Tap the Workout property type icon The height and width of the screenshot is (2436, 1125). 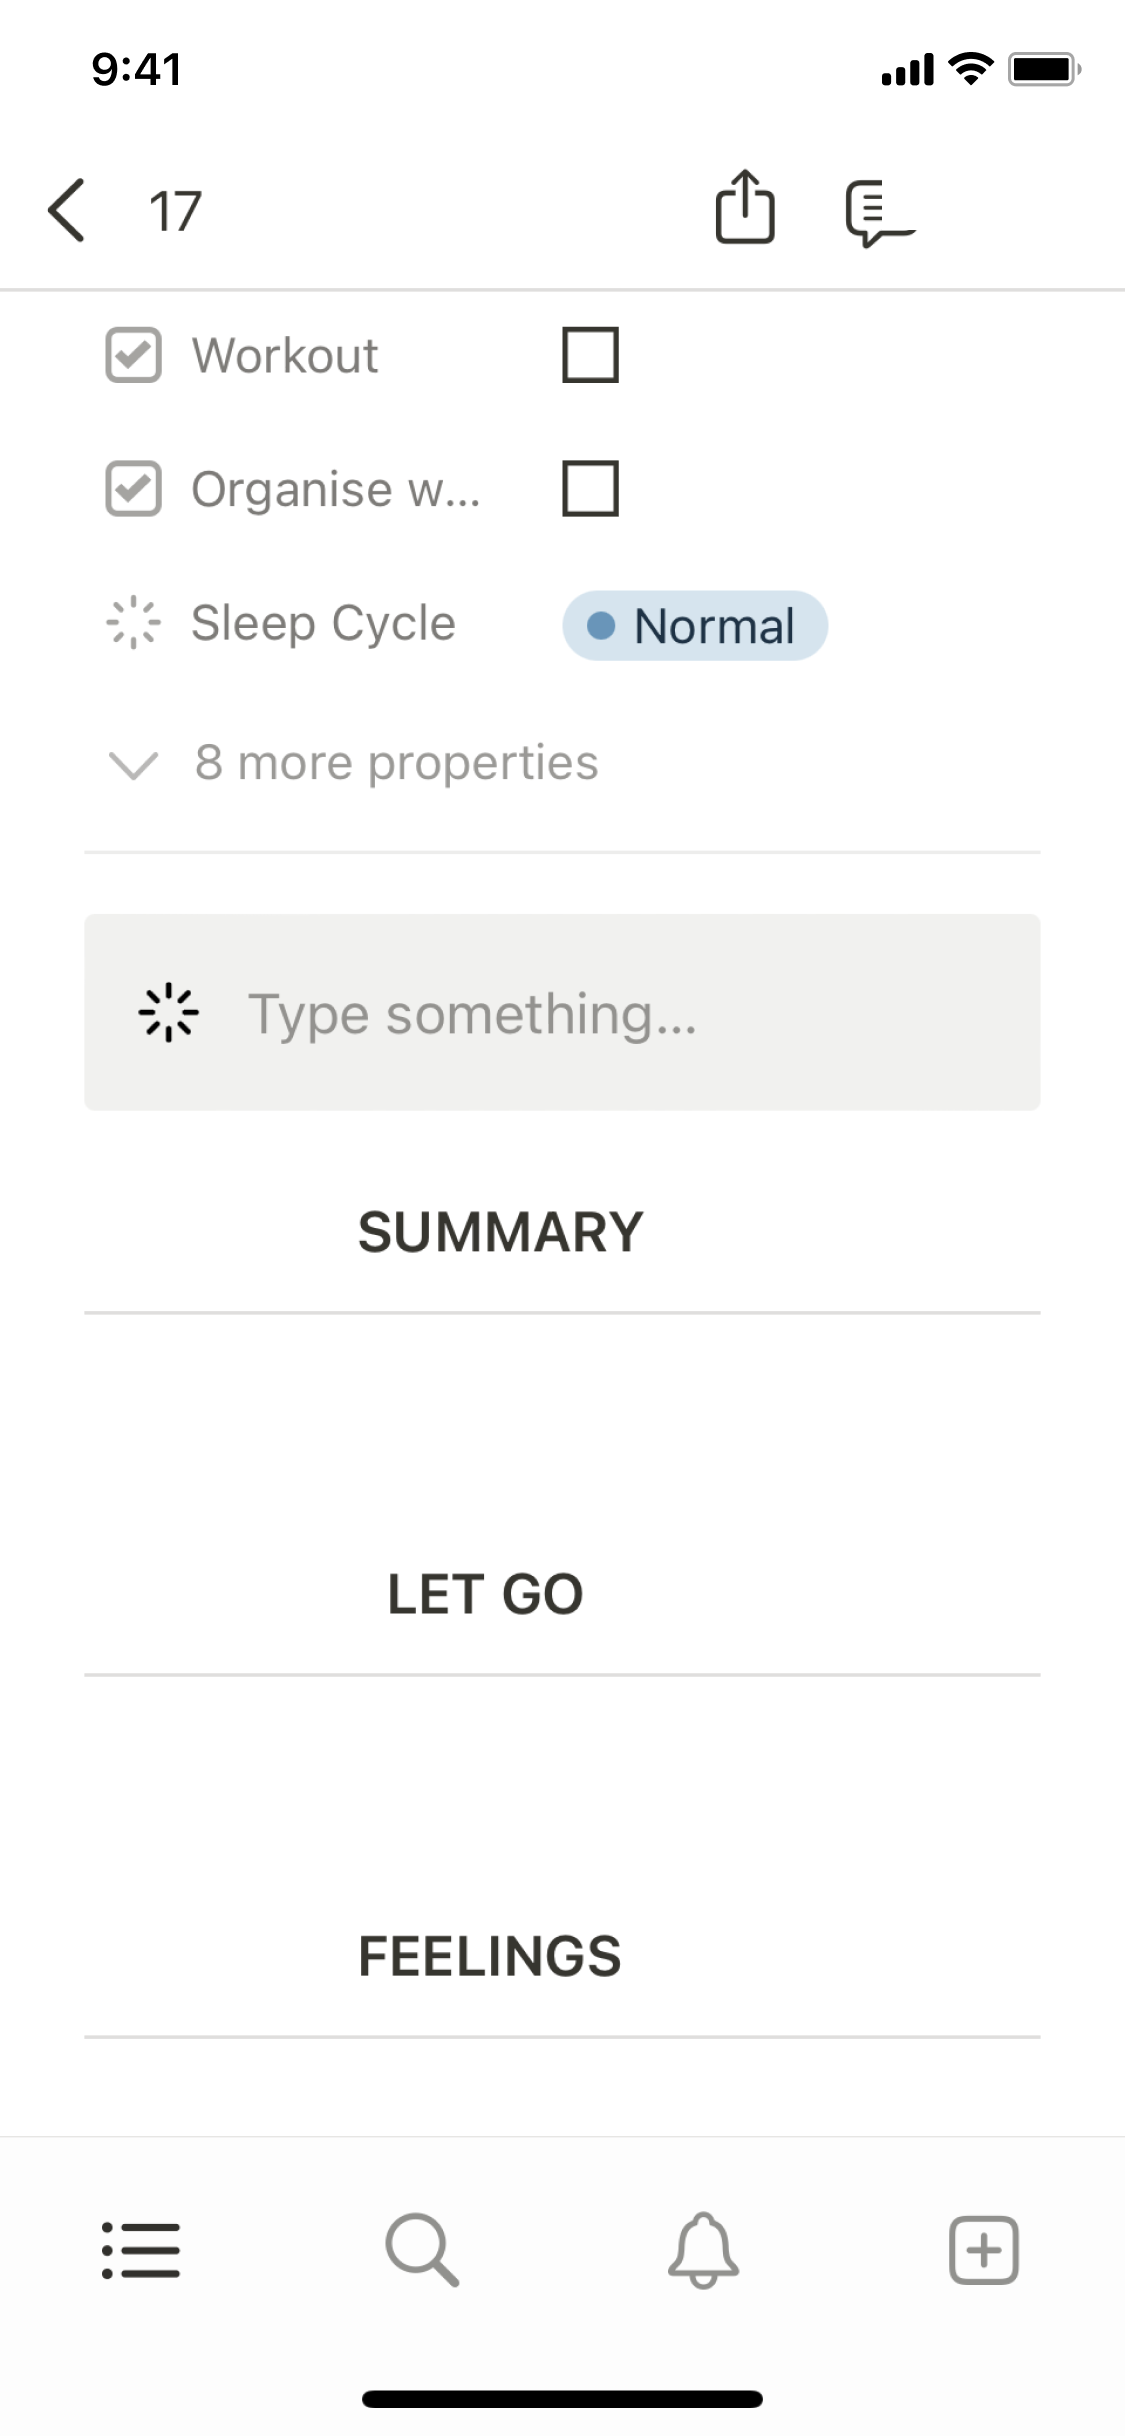click(133, 355)
